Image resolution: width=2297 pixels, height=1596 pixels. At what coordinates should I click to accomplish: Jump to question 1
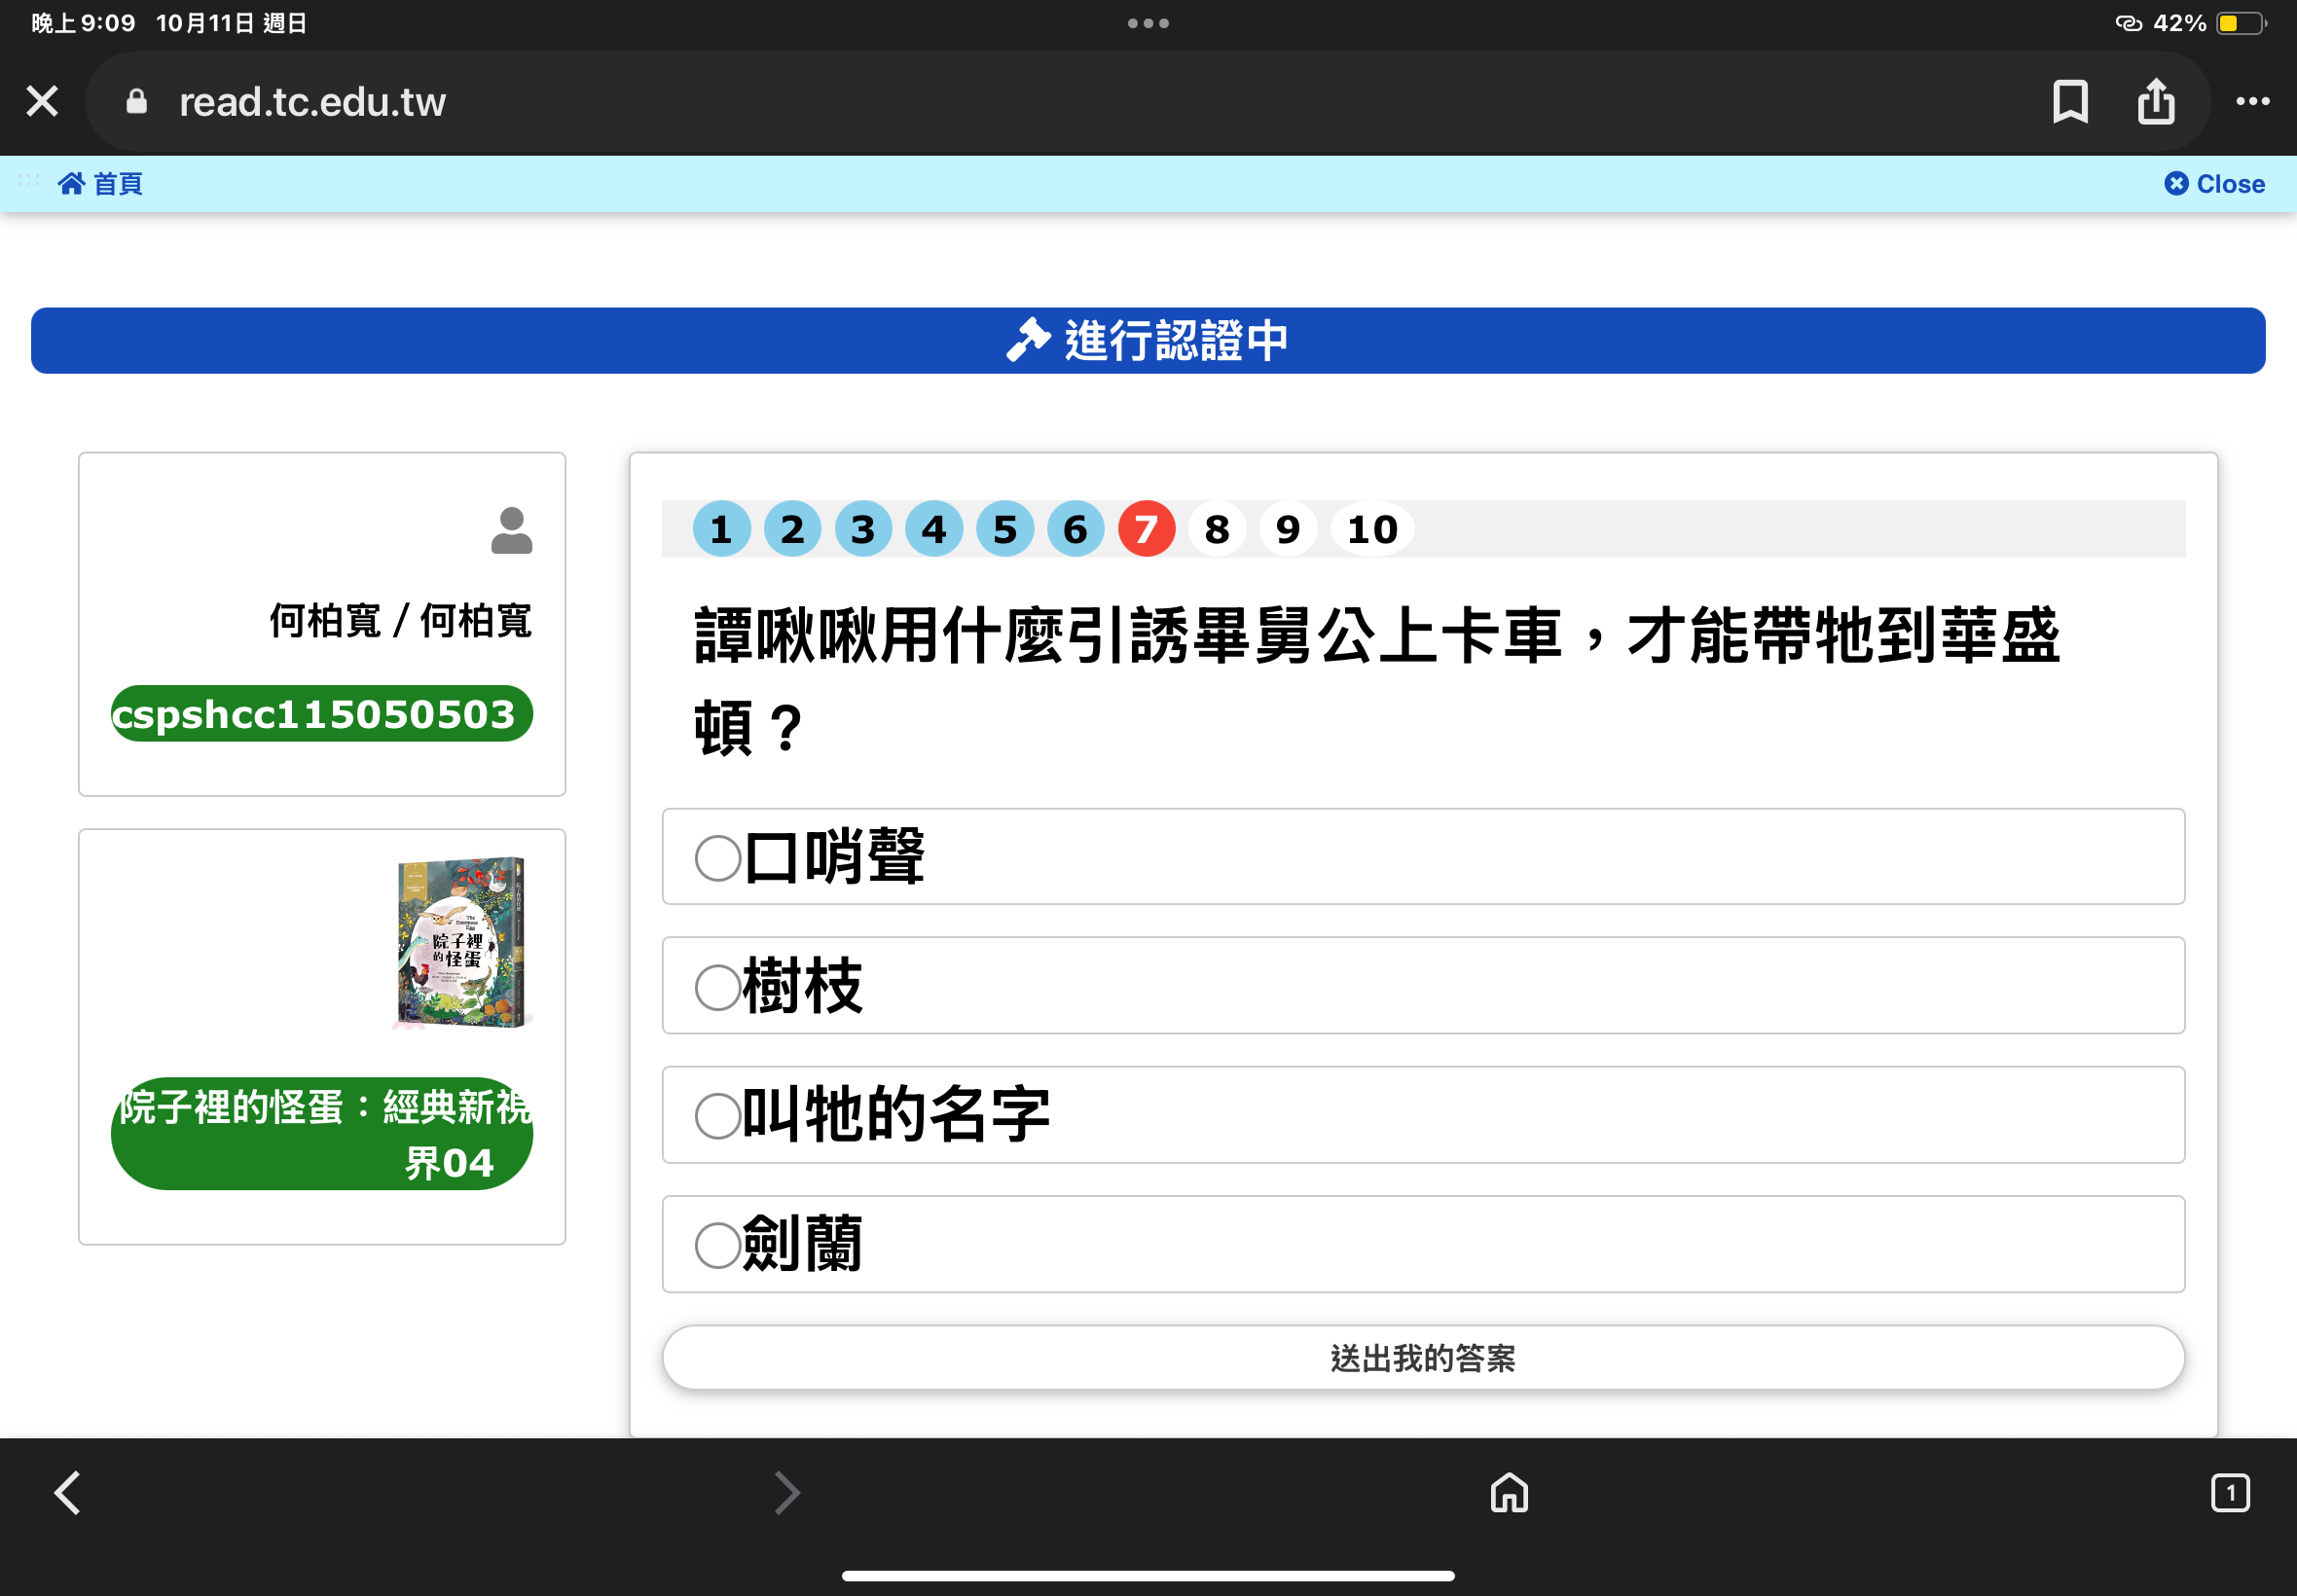721,529
